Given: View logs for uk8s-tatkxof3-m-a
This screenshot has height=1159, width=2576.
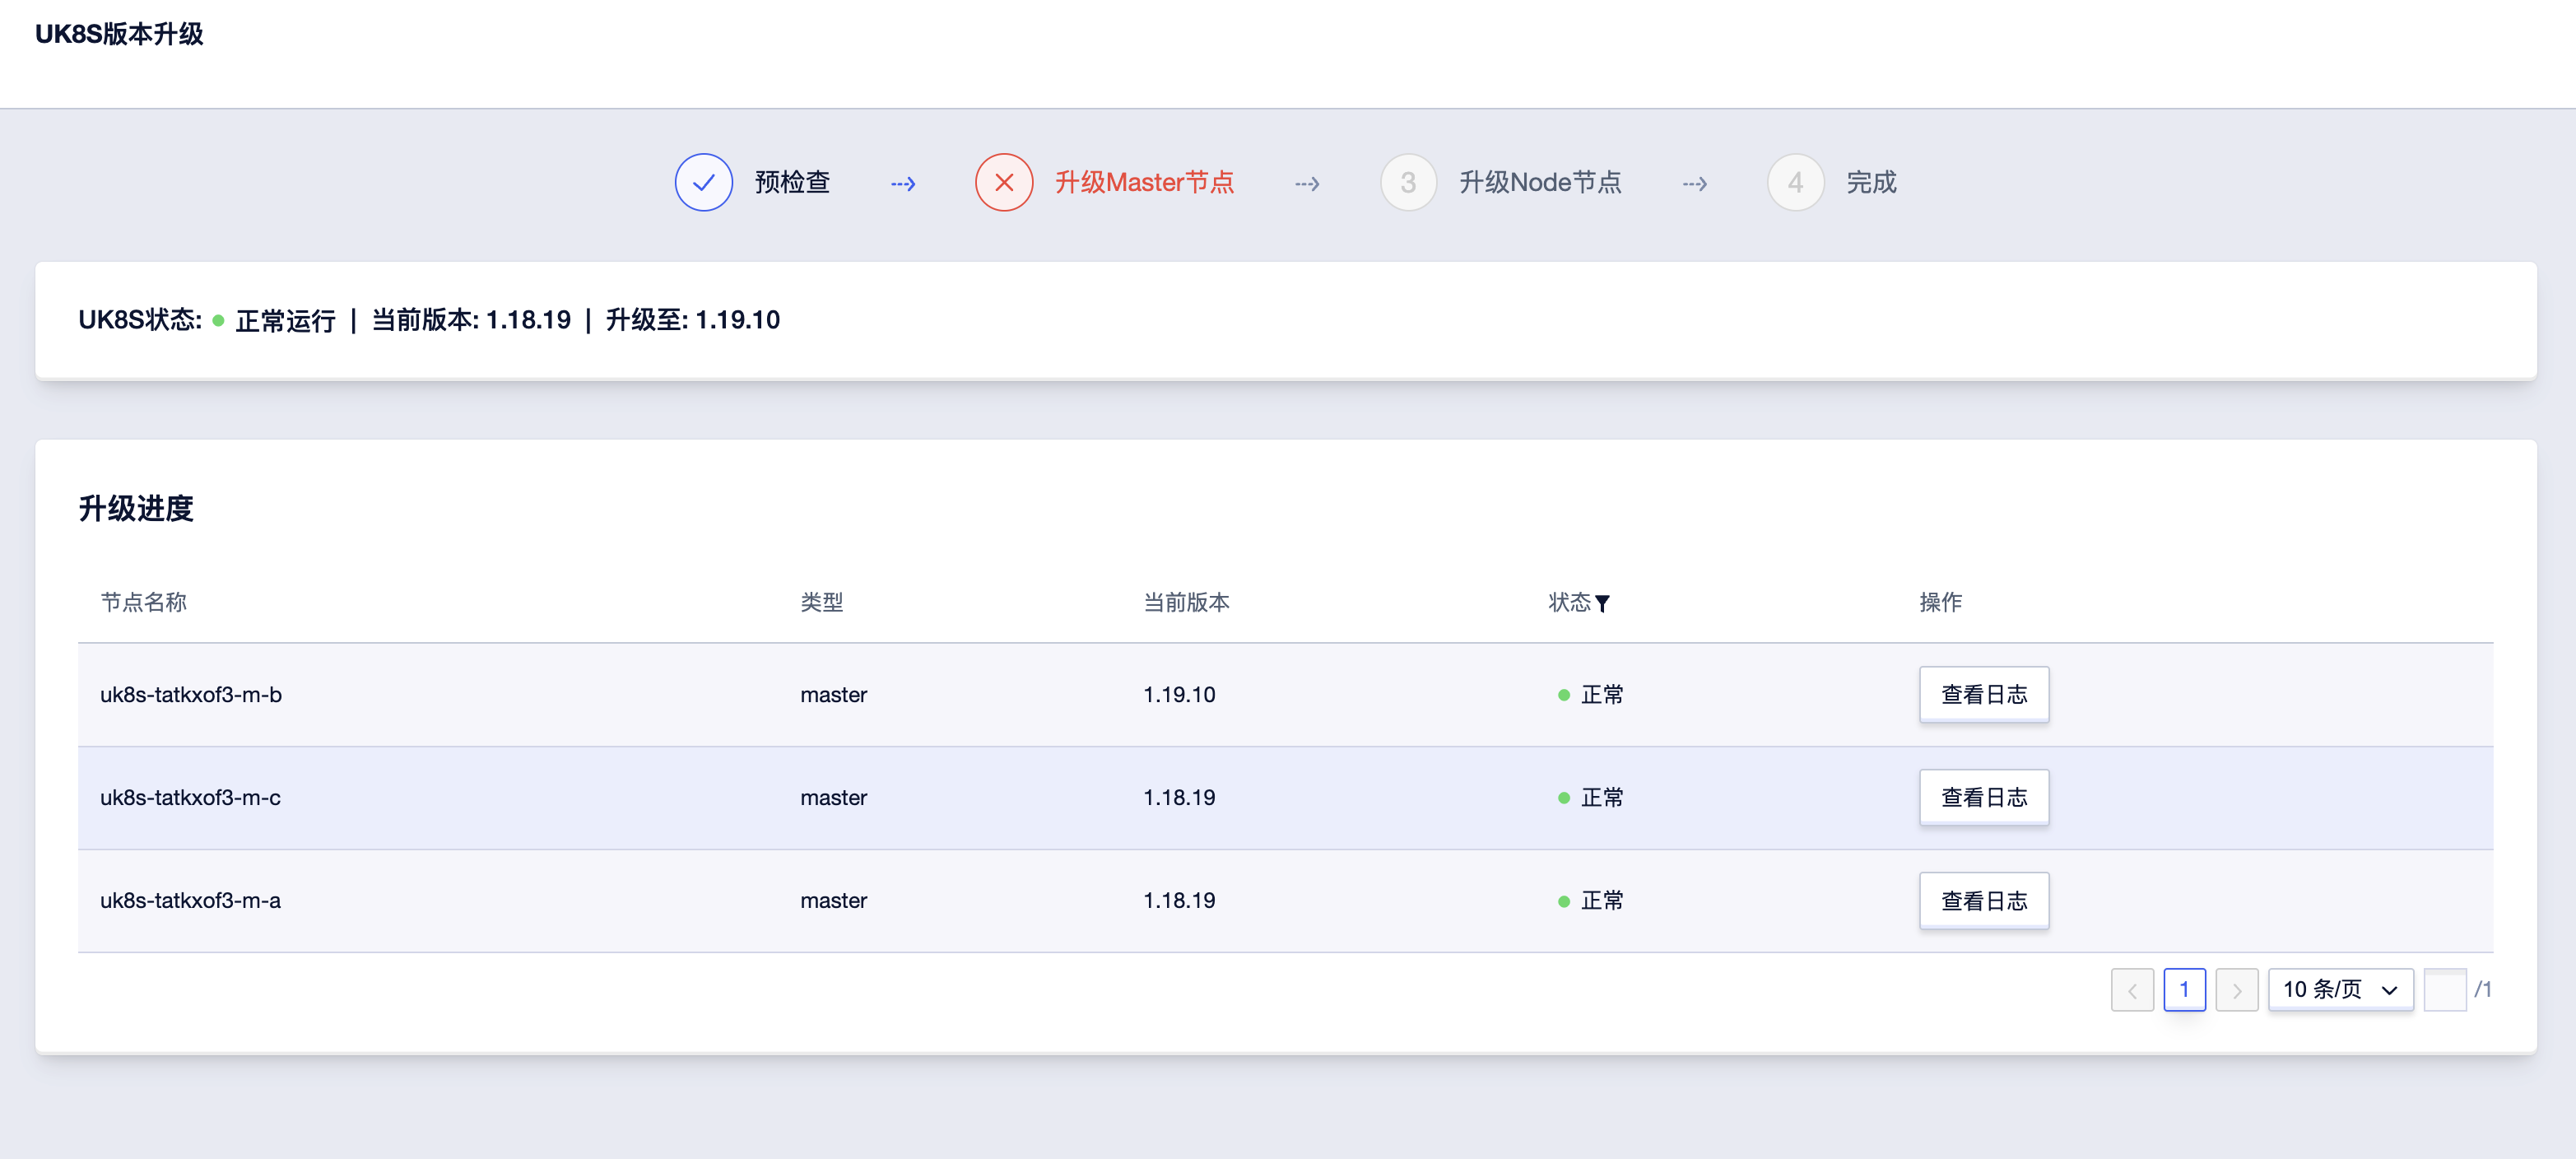Looking at the screenshot, I should pos(1983,900).
